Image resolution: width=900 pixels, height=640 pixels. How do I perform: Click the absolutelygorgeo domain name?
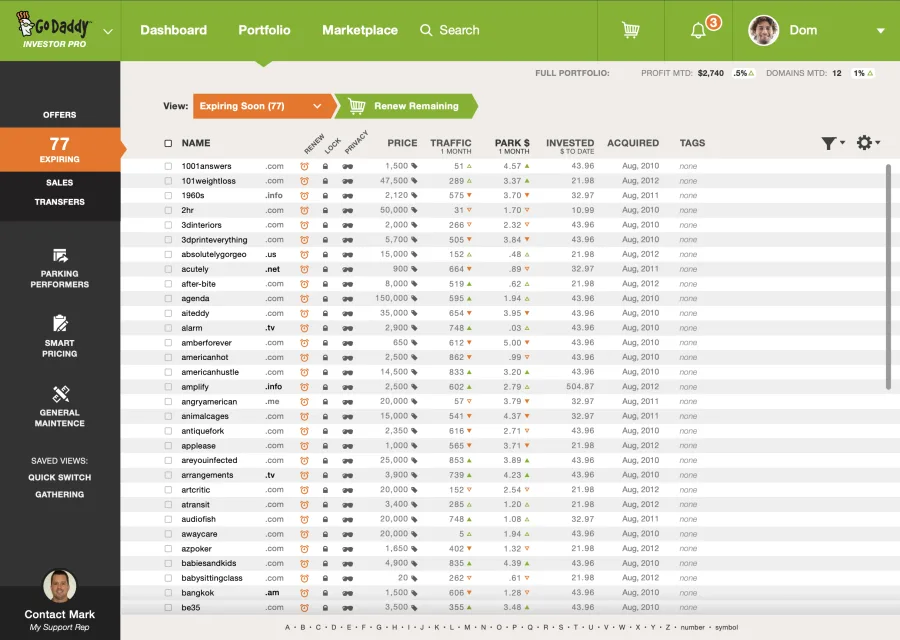coord(214,255)
